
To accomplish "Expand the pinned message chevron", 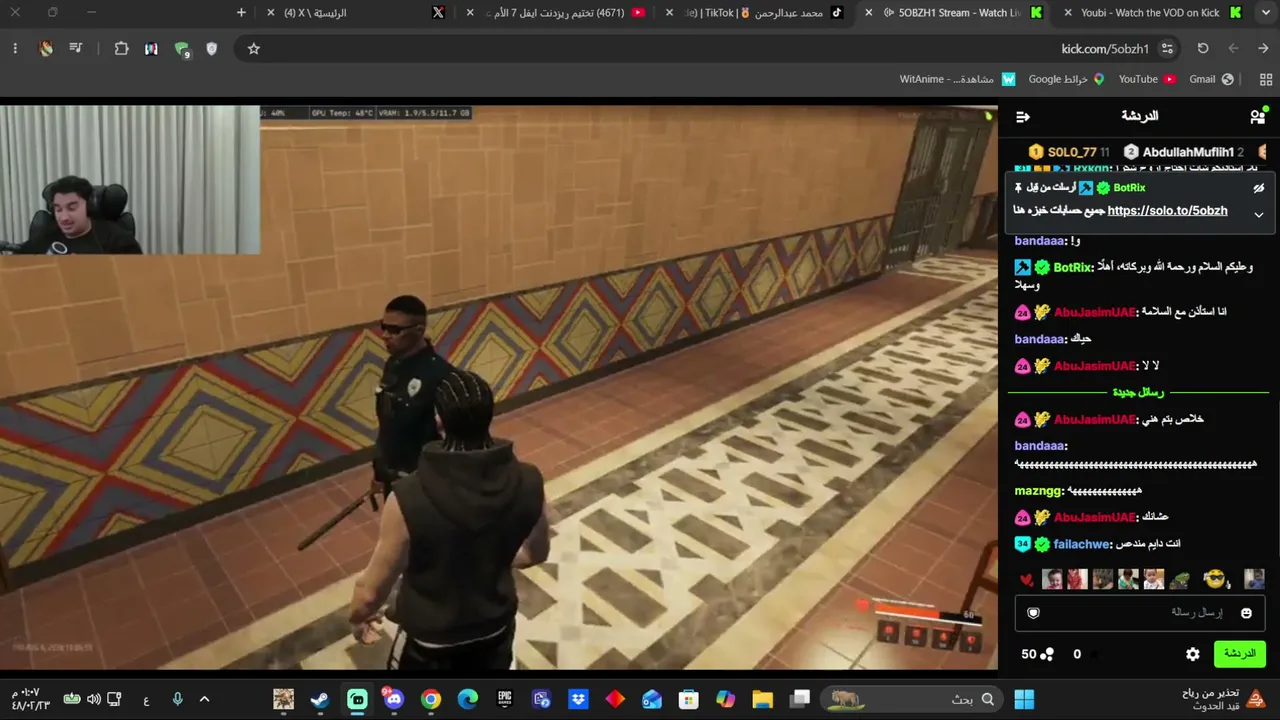I will tap(1259, 214).
